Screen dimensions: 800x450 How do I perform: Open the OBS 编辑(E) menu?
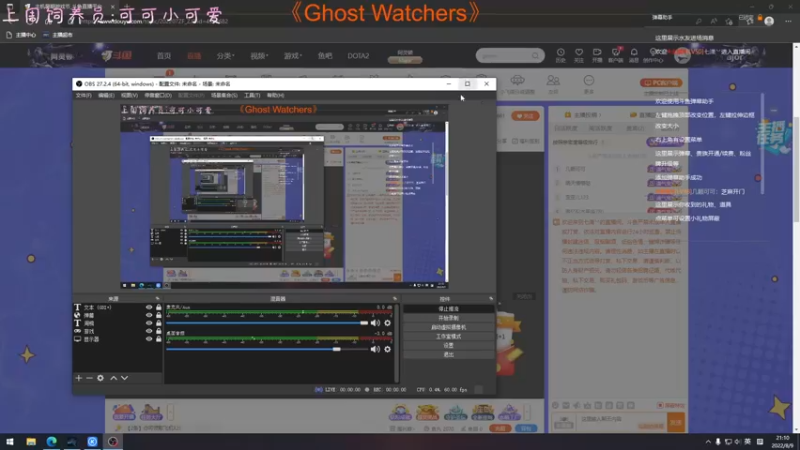(106, 95)
